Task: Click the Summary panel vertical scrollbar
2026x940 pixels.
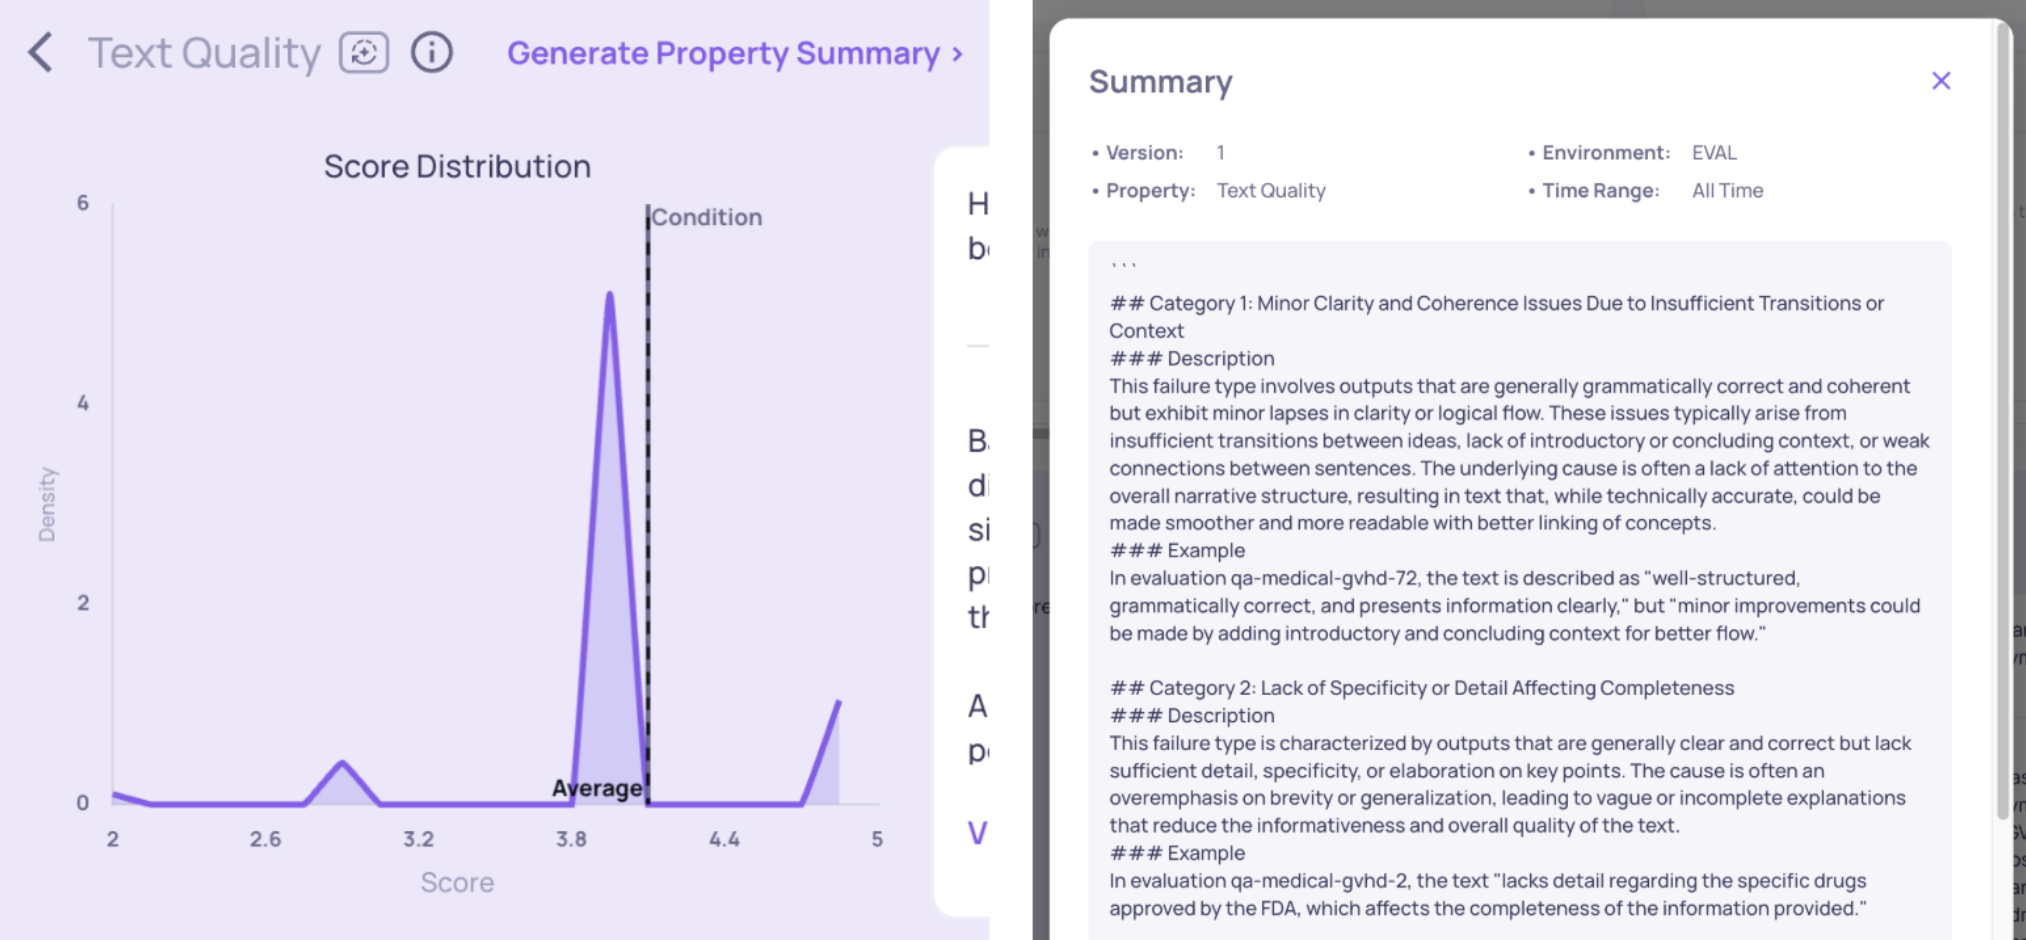Action: tap(2002, 420)
